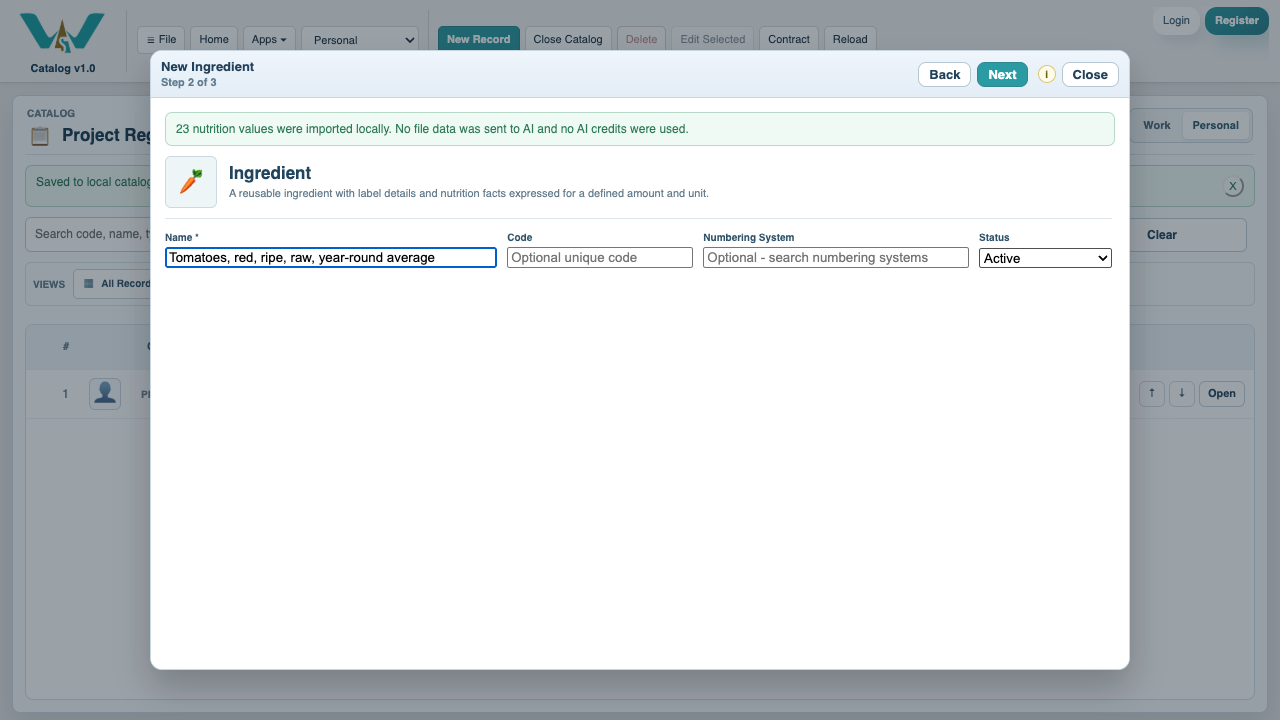Click the Catalog v1.0 logo

point(62,42)
